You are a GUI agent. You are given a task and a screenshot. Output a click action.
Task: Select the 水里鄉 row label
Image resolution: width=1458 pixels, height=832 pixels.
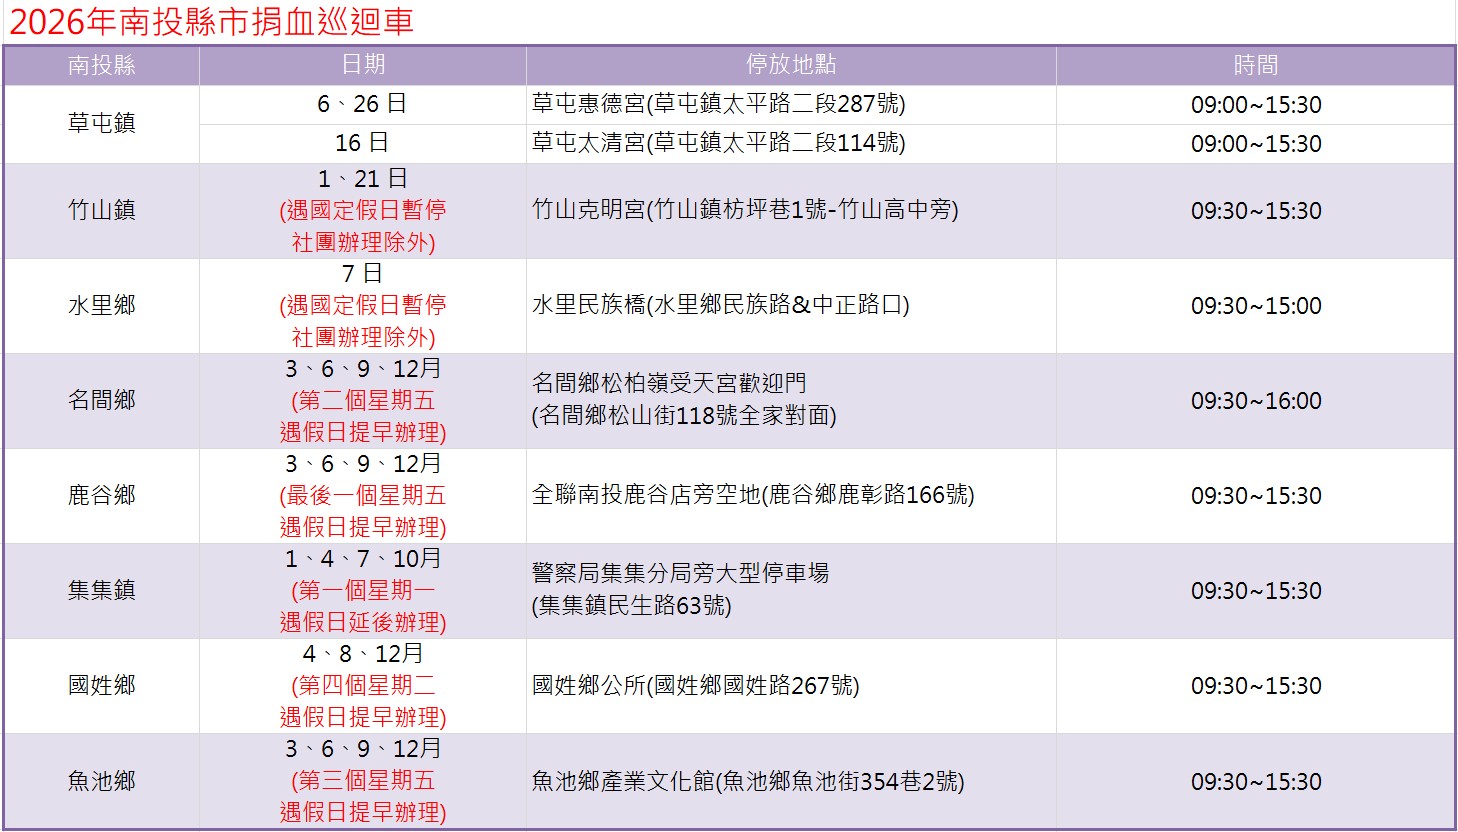point(103,307)
